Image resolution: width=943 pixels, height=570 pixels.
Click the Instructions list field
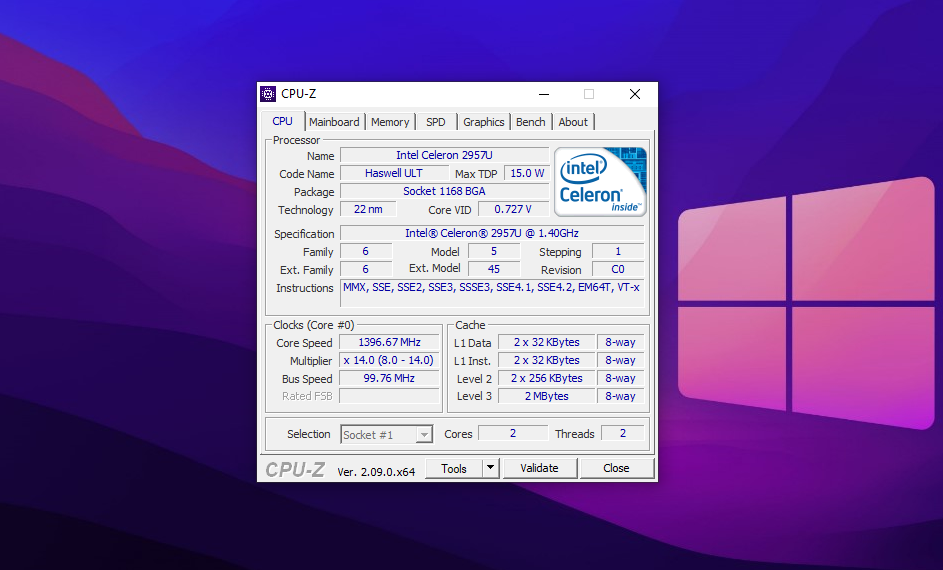coord(492,294)
